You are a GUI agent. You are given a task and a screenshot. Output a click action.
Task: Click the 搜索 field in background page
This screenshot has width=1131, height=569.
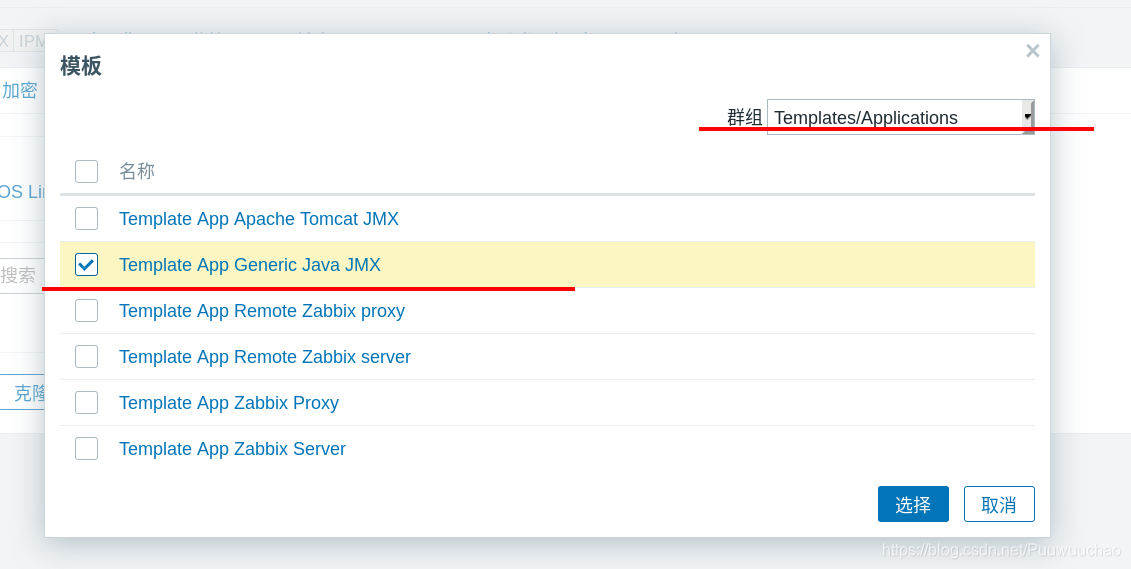tap(22, 275)
